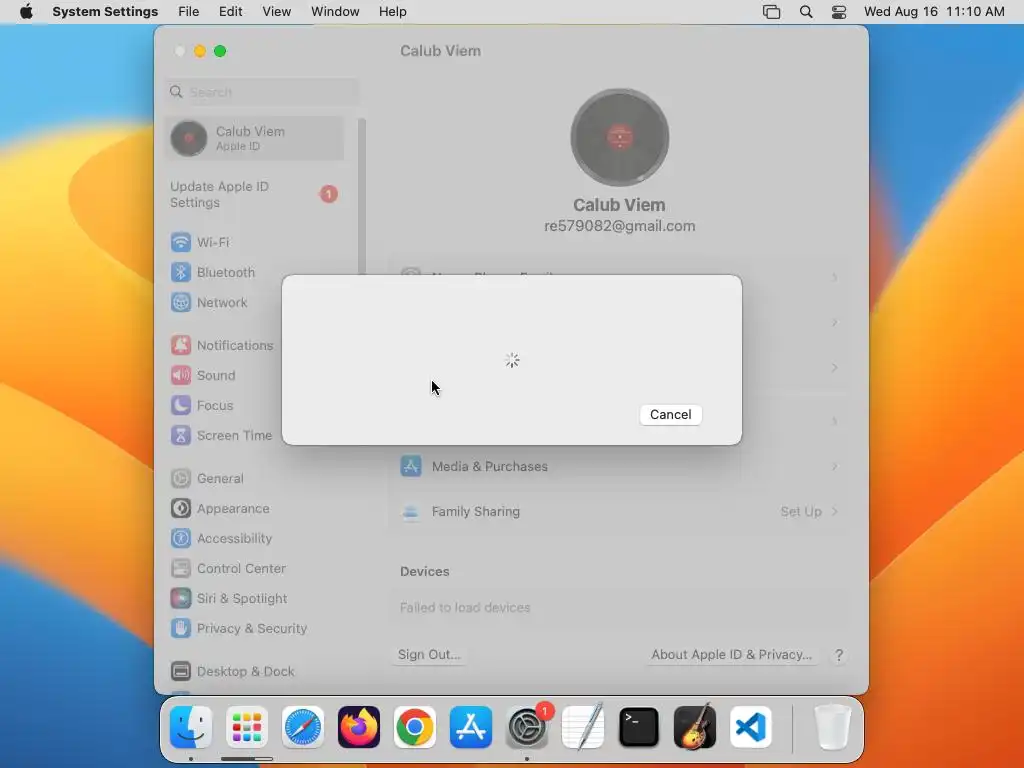Open Visual Studio Code from the Dock
1024x768 pixels.
(x=751, y=727)
